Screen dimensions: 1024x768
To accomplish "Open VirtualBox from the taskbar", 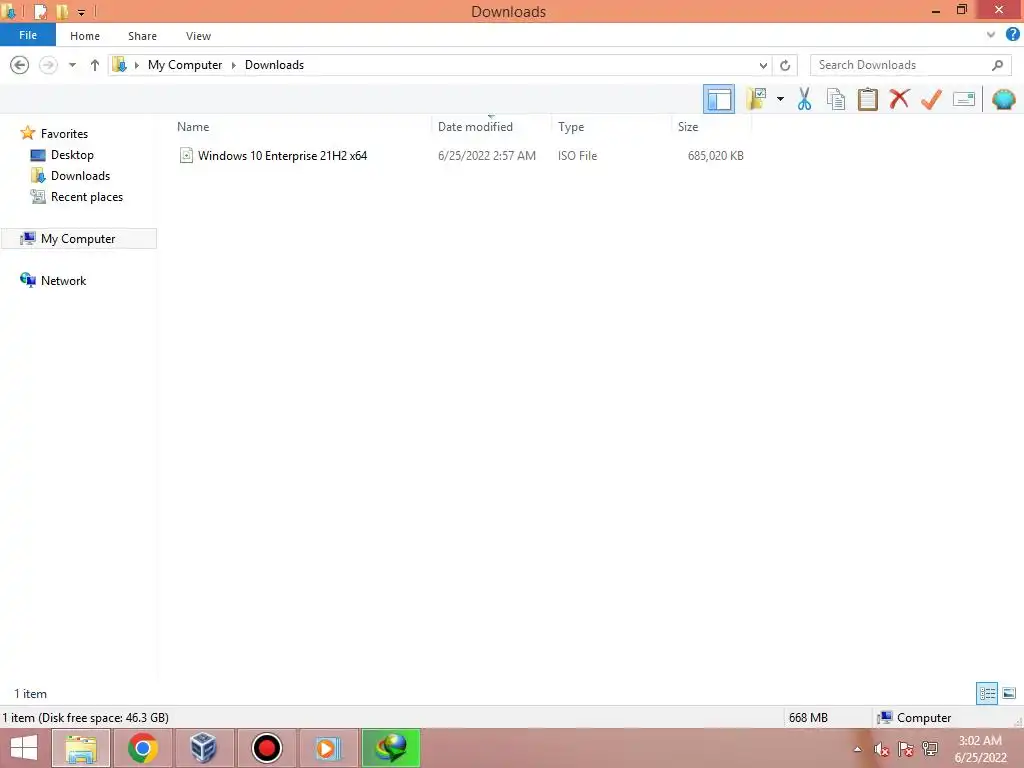I will tap(203, 748).
